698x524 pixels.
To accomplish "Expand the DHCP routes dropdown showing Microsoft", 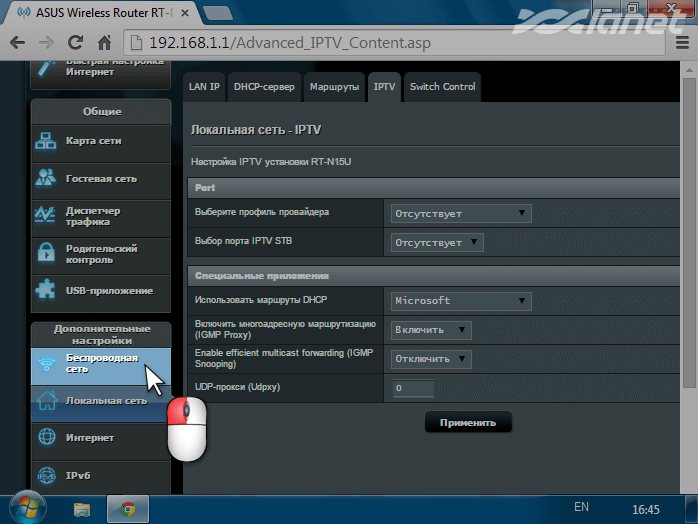I will point(461,300).
